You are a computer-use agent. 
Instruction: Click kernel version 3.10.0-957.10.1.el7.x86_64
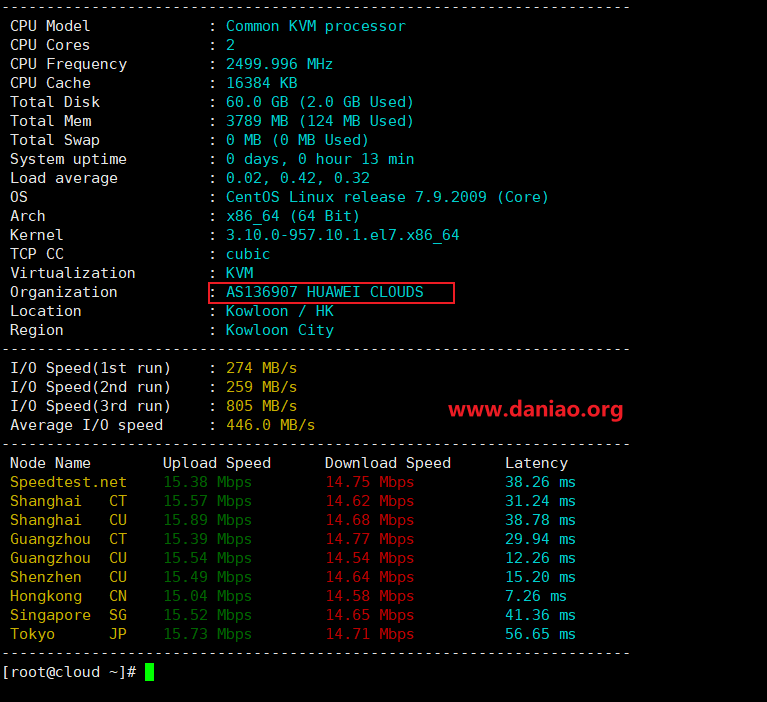(x=342, y=235)
